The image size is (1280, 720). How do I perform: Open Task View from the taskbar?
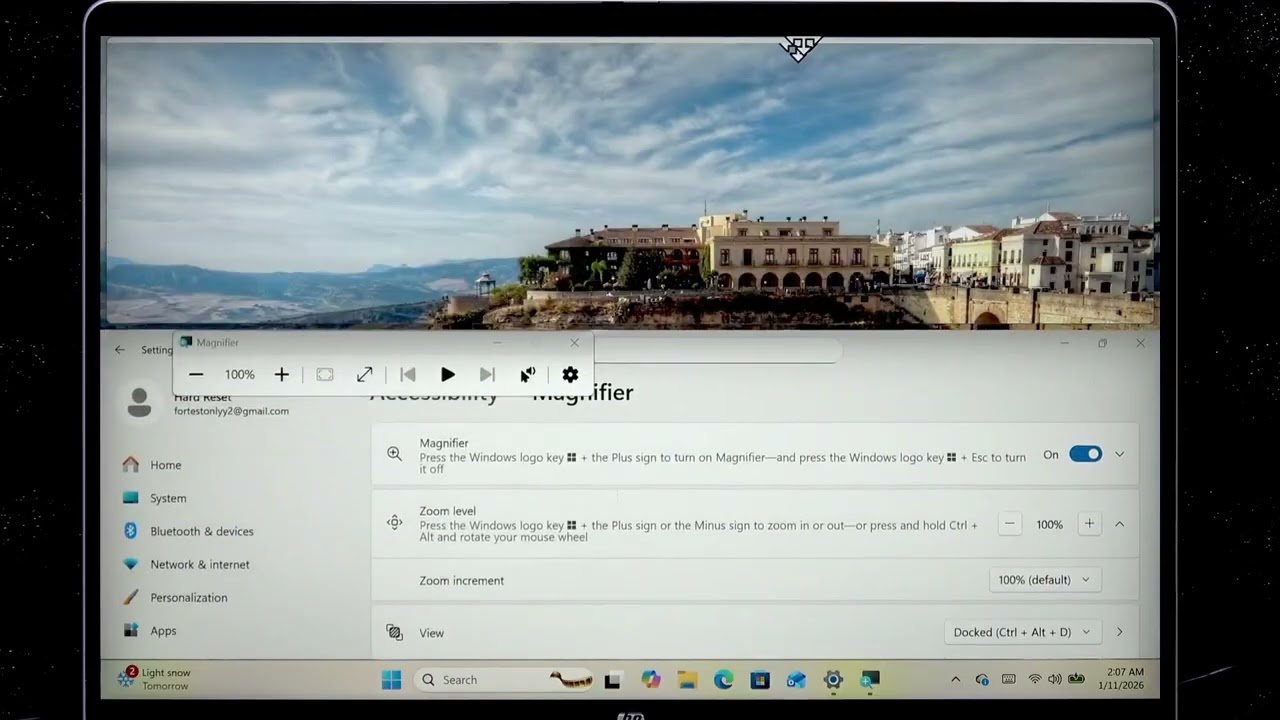click(612, 680)
